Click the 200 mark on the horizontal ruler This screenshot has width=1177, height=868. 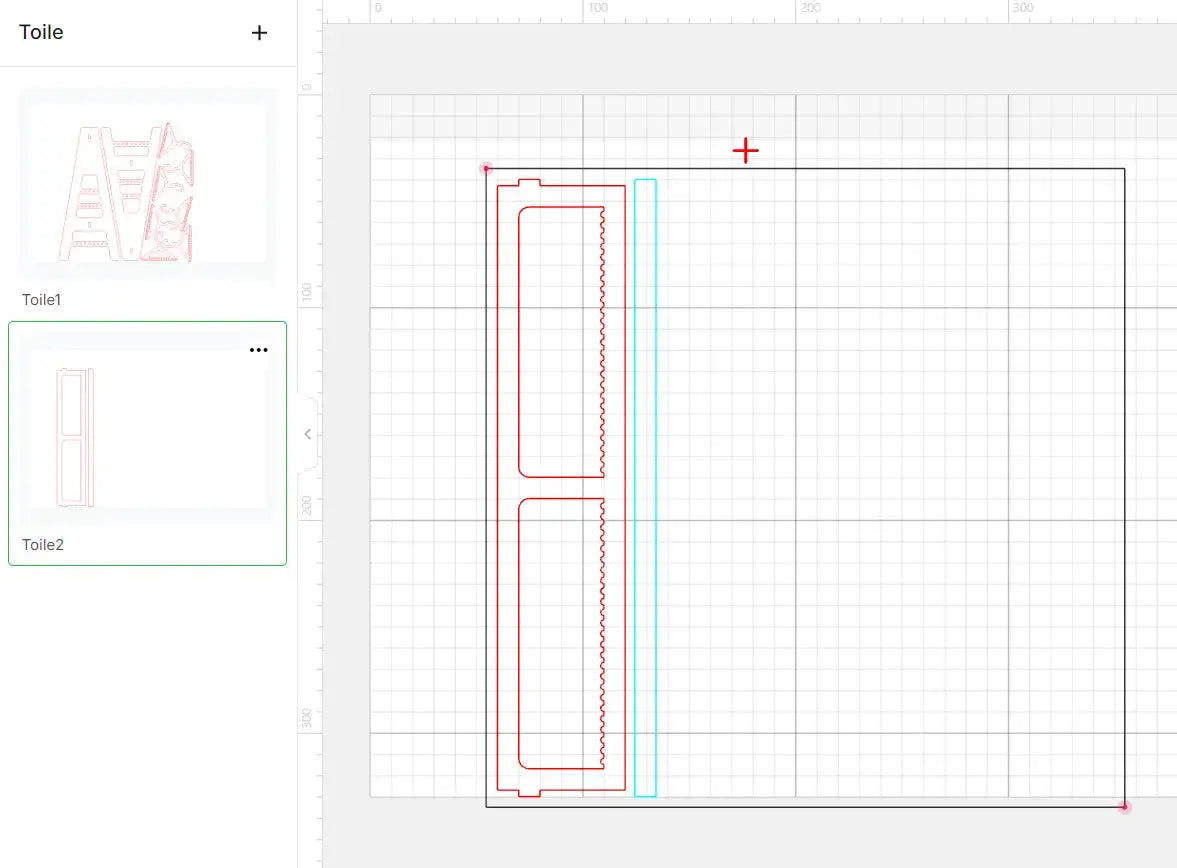pyautogui.click(x=810, y=8)
